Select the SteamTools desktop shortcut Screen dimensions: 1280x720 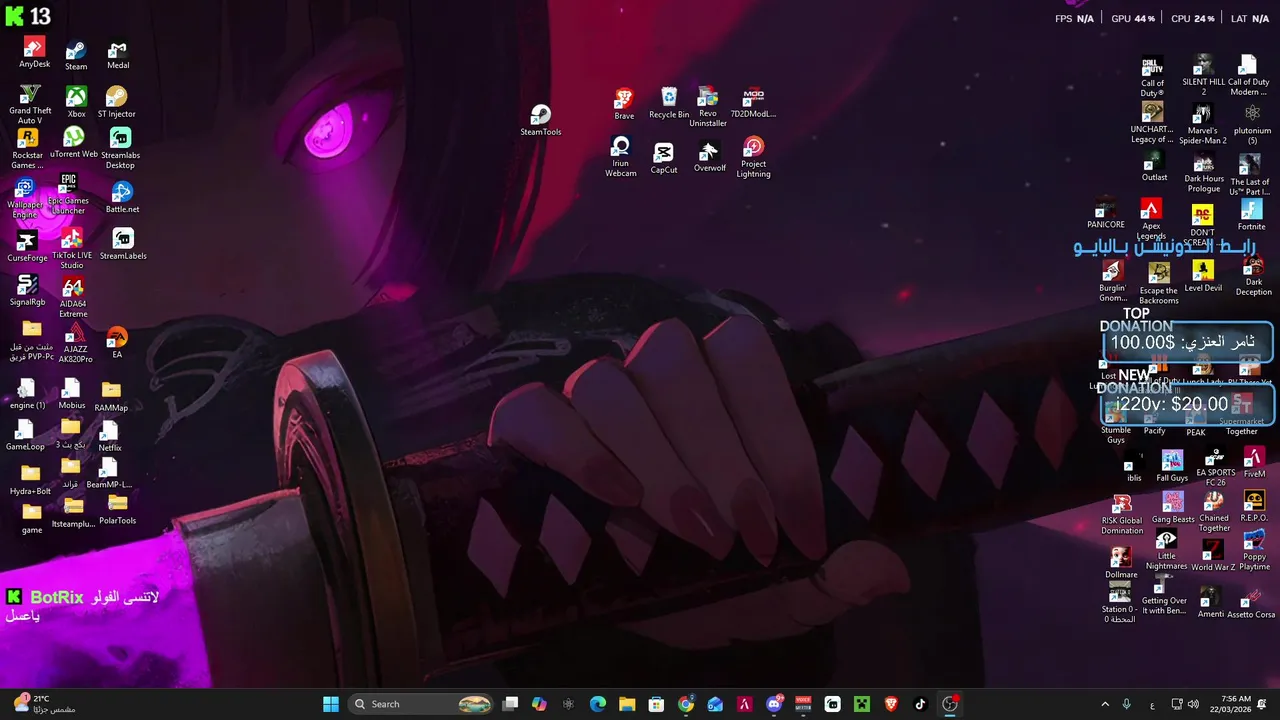click(x=540, y=121)
